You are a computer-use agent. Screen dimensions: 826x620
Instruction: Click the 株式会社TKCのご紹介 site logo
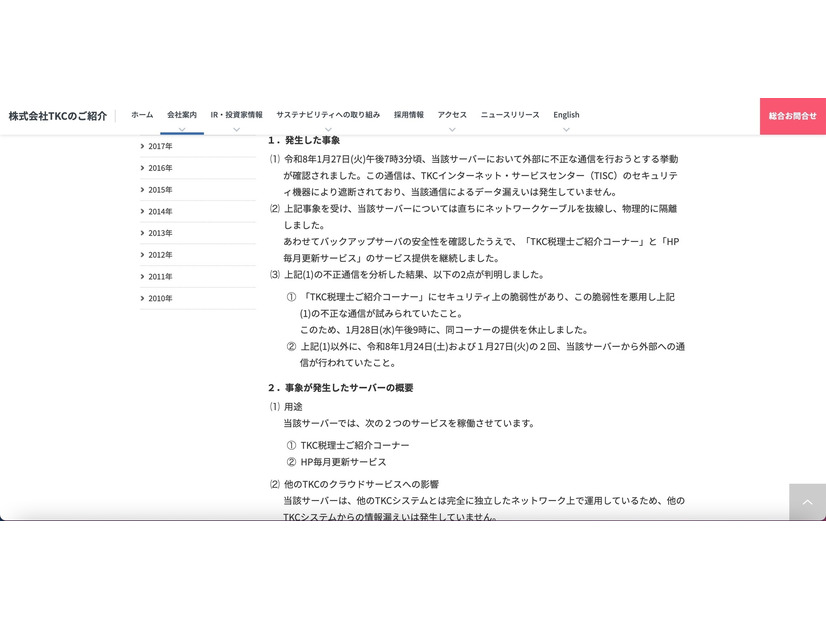coord(57,116)
